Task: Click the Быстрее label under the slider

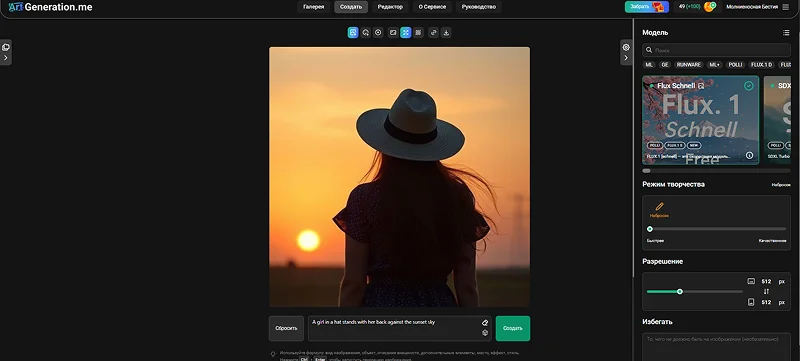Action: pyautogui.click(x=656, y=241)
